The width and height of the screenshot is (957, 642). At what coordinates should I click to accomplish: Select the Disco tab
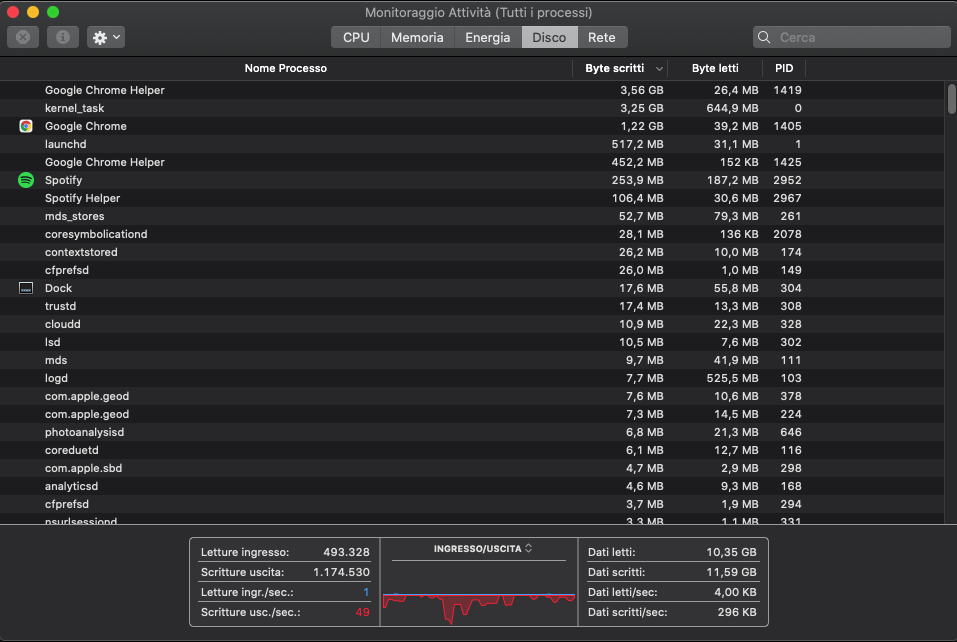[x=549, y=37]
